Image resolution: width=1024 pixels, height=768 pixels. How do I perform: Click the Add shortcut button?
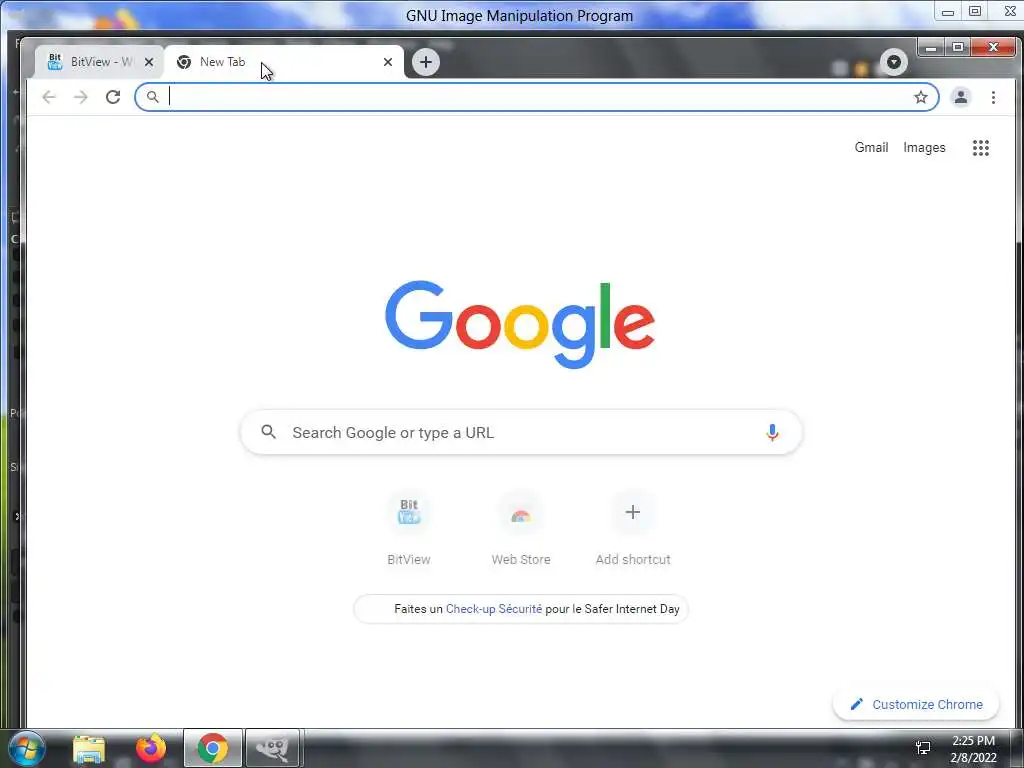pyautogui.click(x=633, y=528)
